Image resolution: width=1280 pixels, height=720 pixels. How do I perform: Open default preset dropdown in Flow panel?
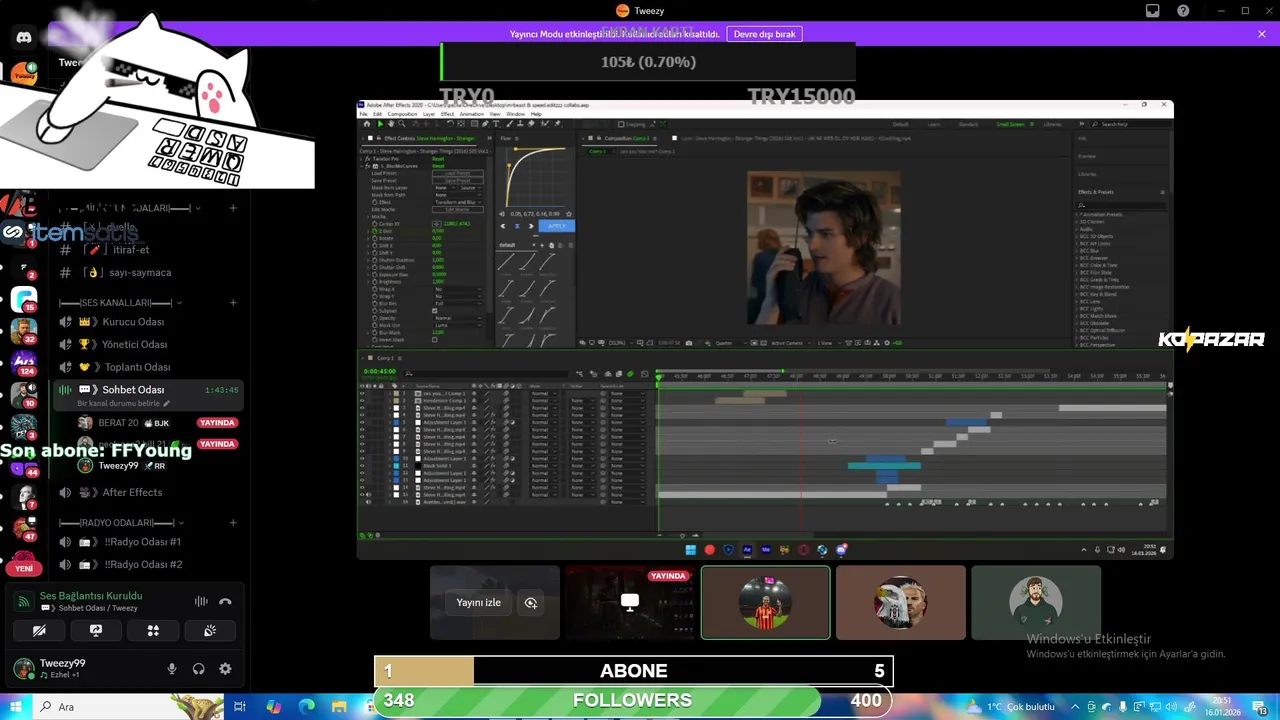click(518, 245)
